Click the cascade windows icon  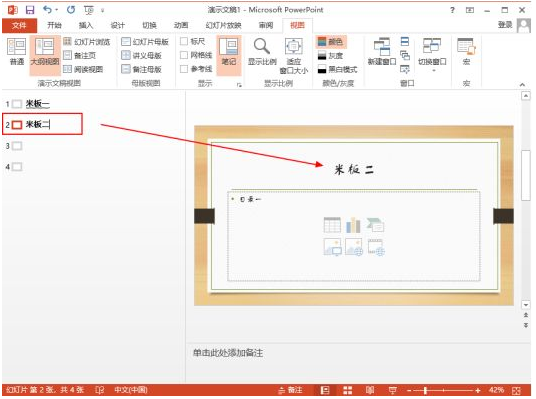[405, 55]
